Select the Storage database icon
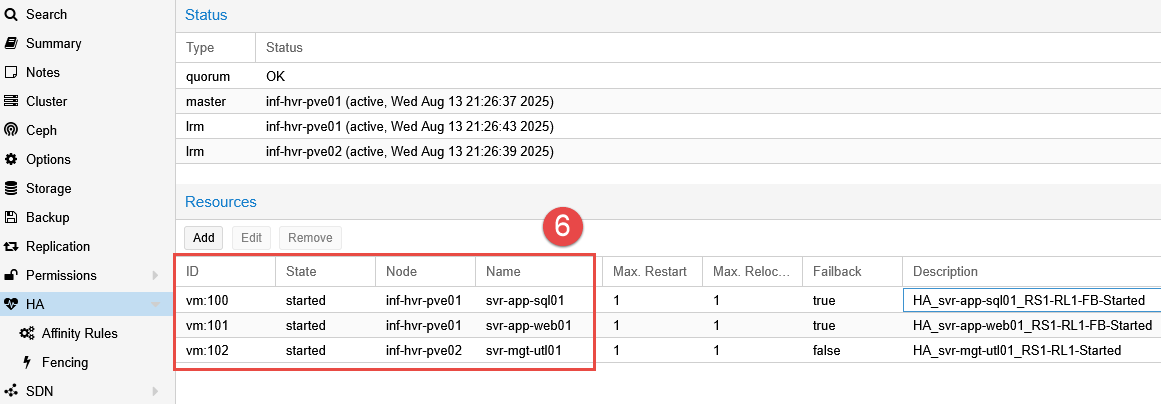The width and height of the screenshot is (1161, 404). (11, 189)
